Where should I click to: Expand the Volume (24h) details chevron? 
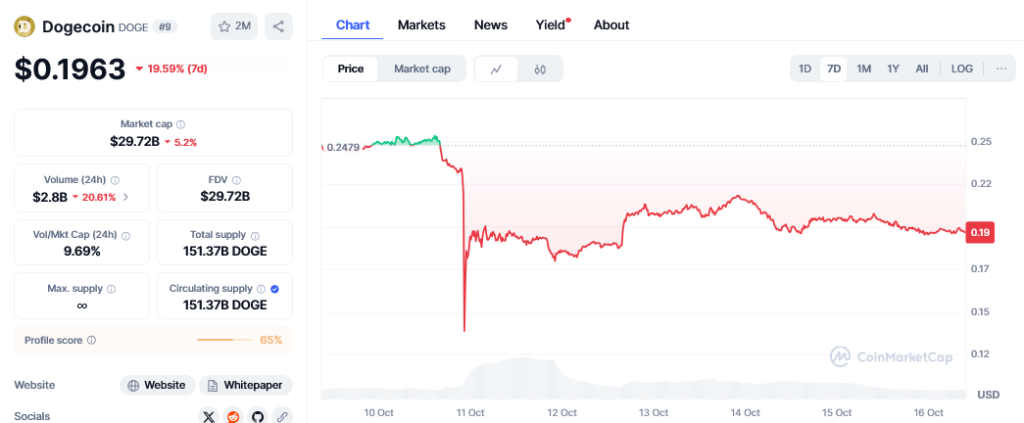[x=126, y=197]
